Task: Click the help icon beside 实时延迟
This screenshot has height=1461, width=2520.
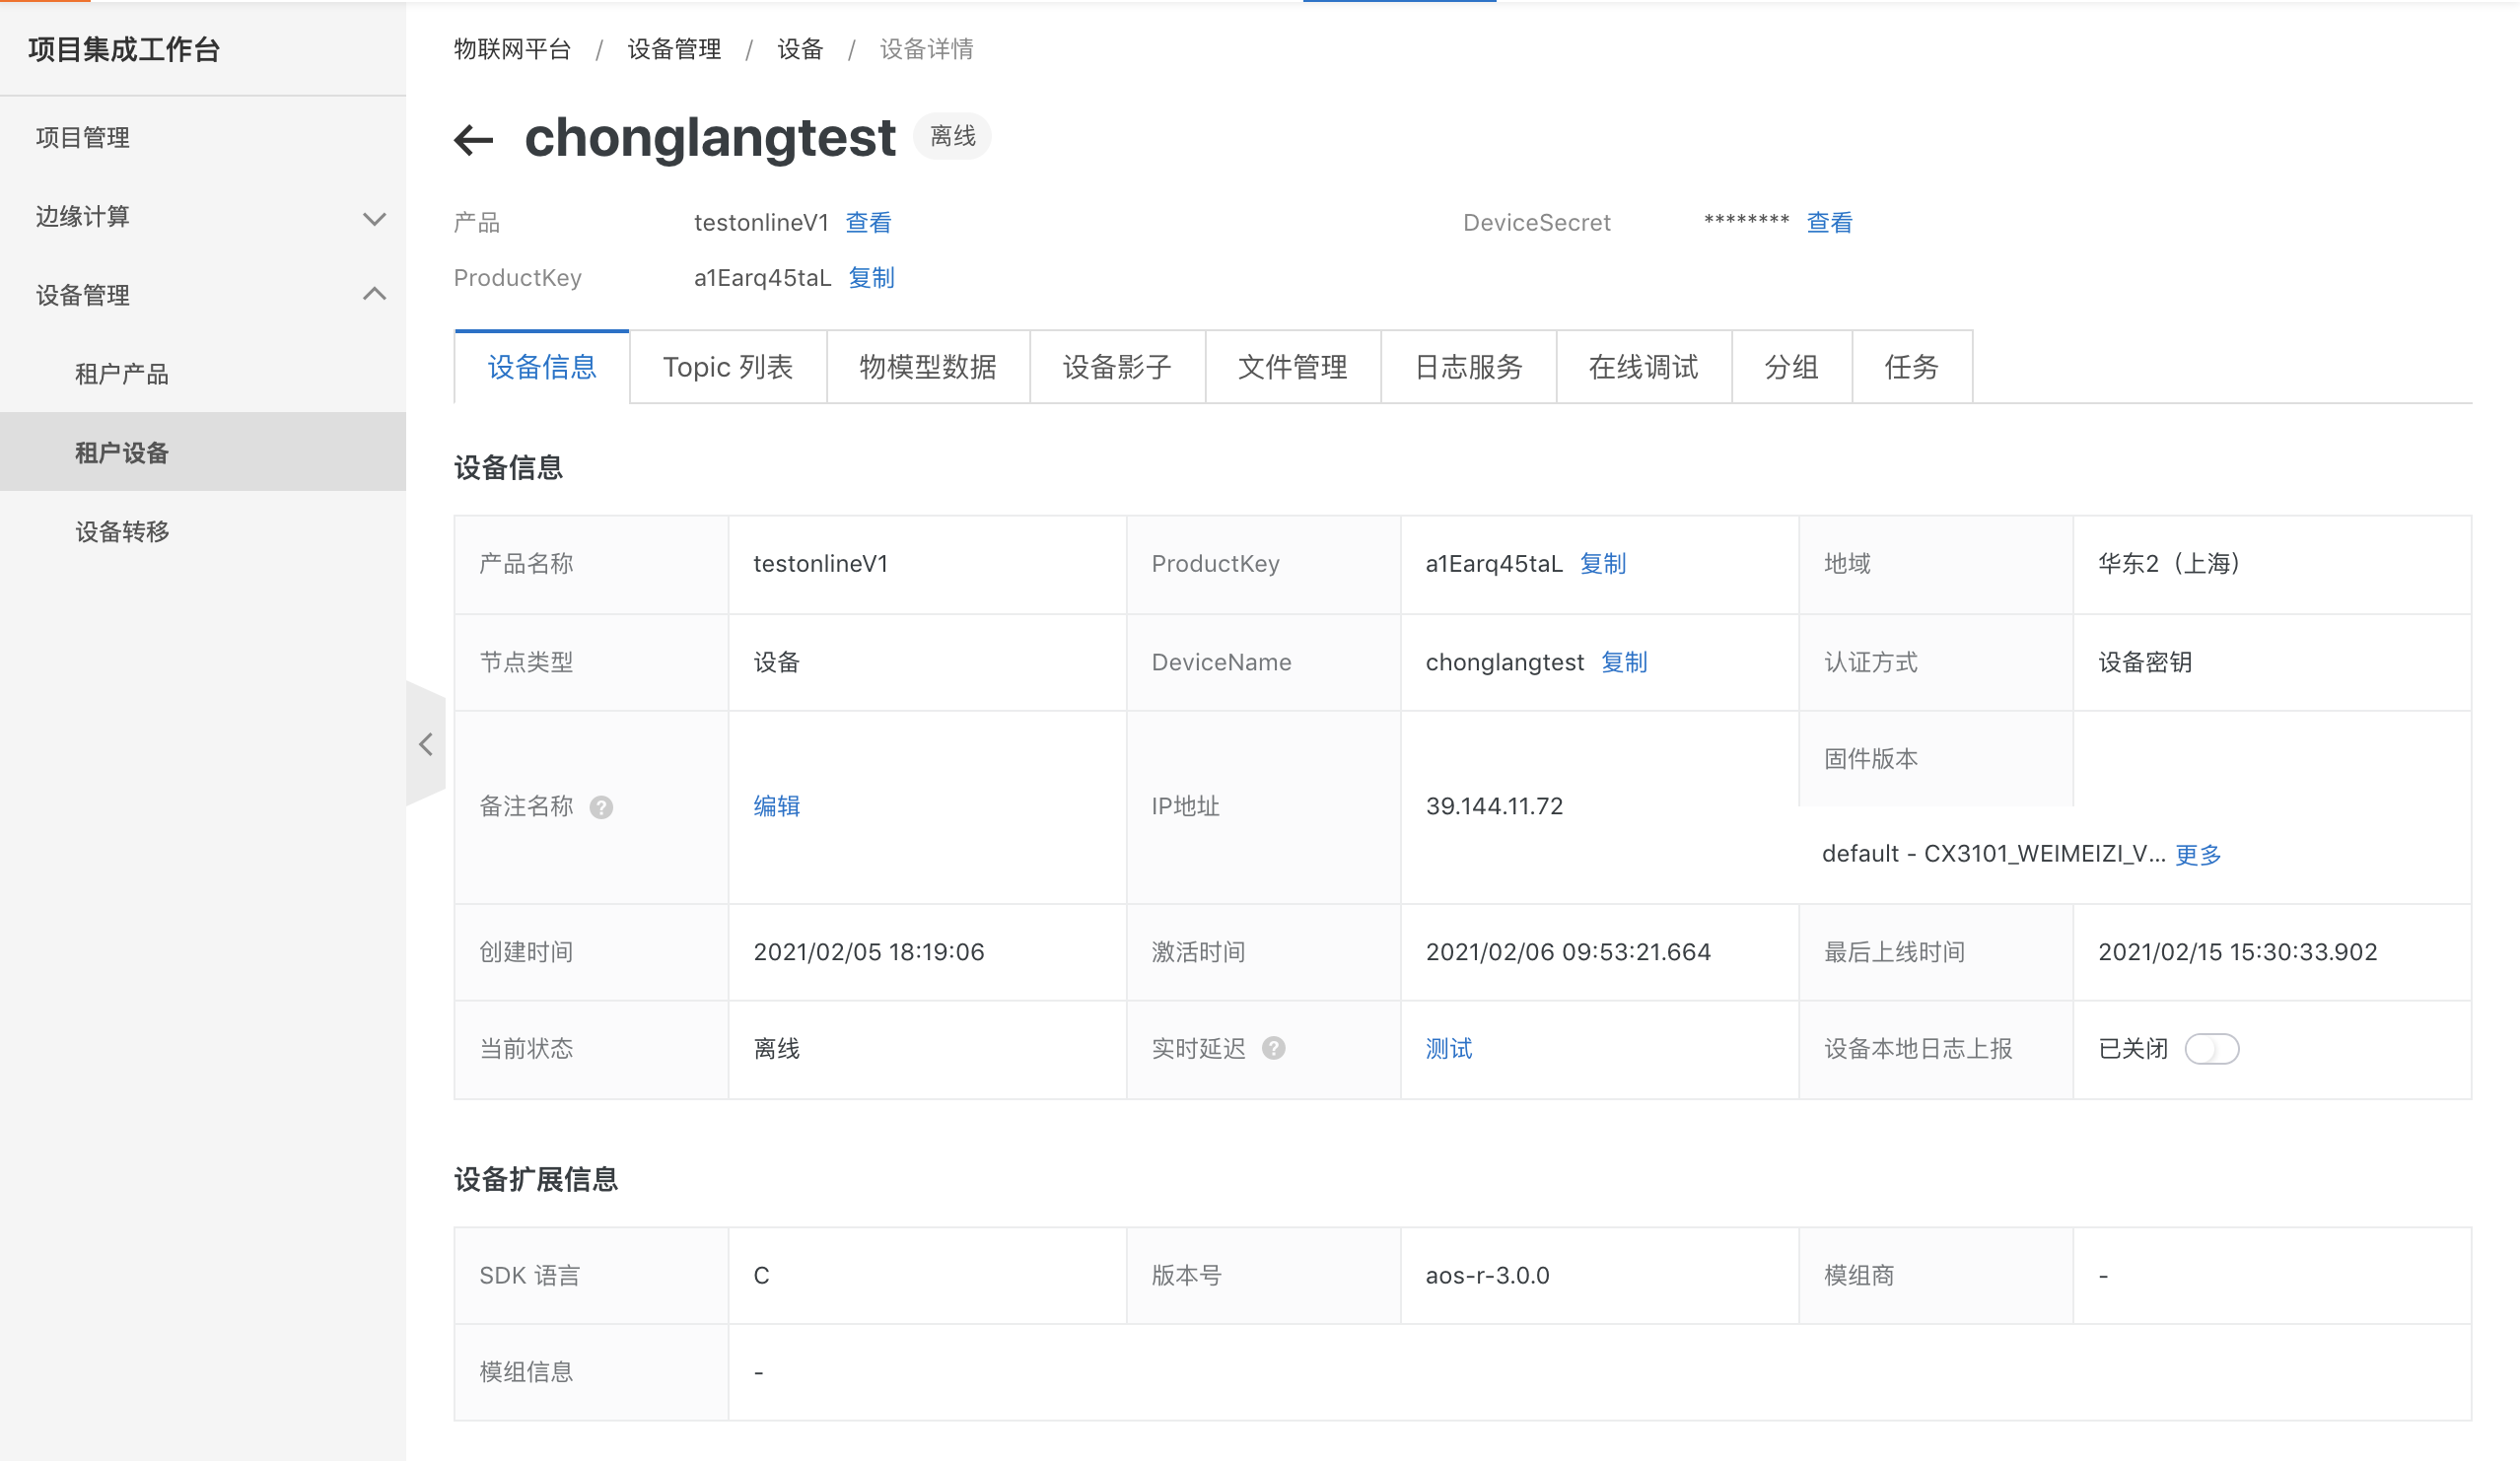Action: pyautogui.click(x=1273, y=1048)
